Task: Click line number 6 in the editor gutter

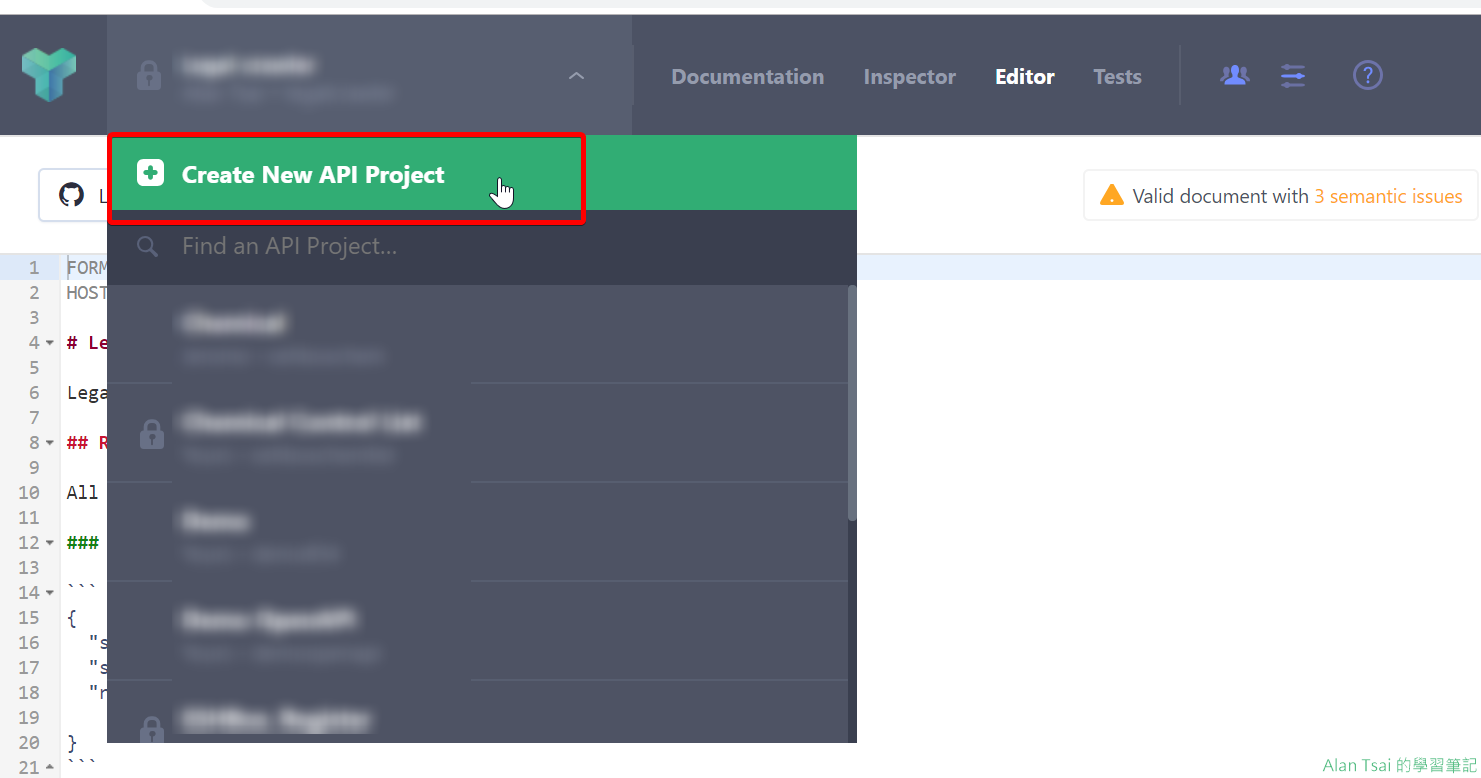Action: [34, 393]
